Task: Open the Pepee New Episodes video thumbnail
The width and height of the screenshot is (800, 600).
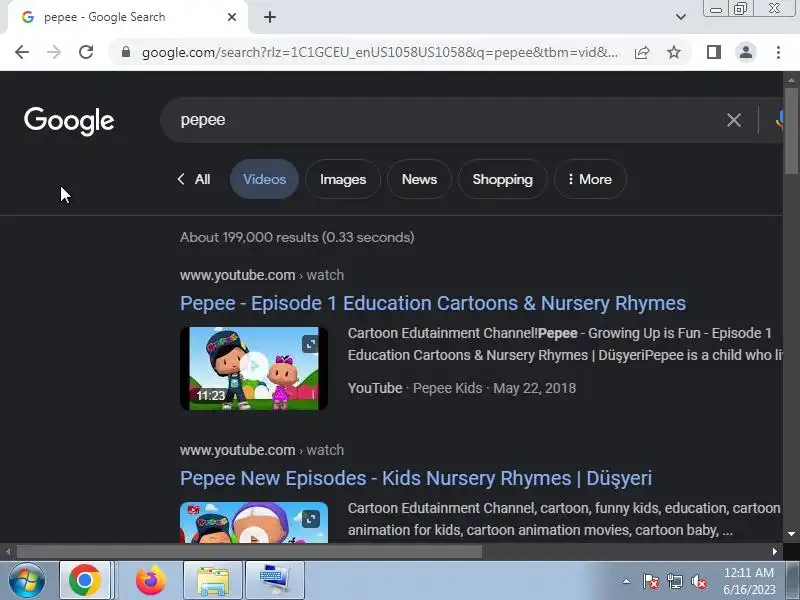Action: tap(254, 522)
